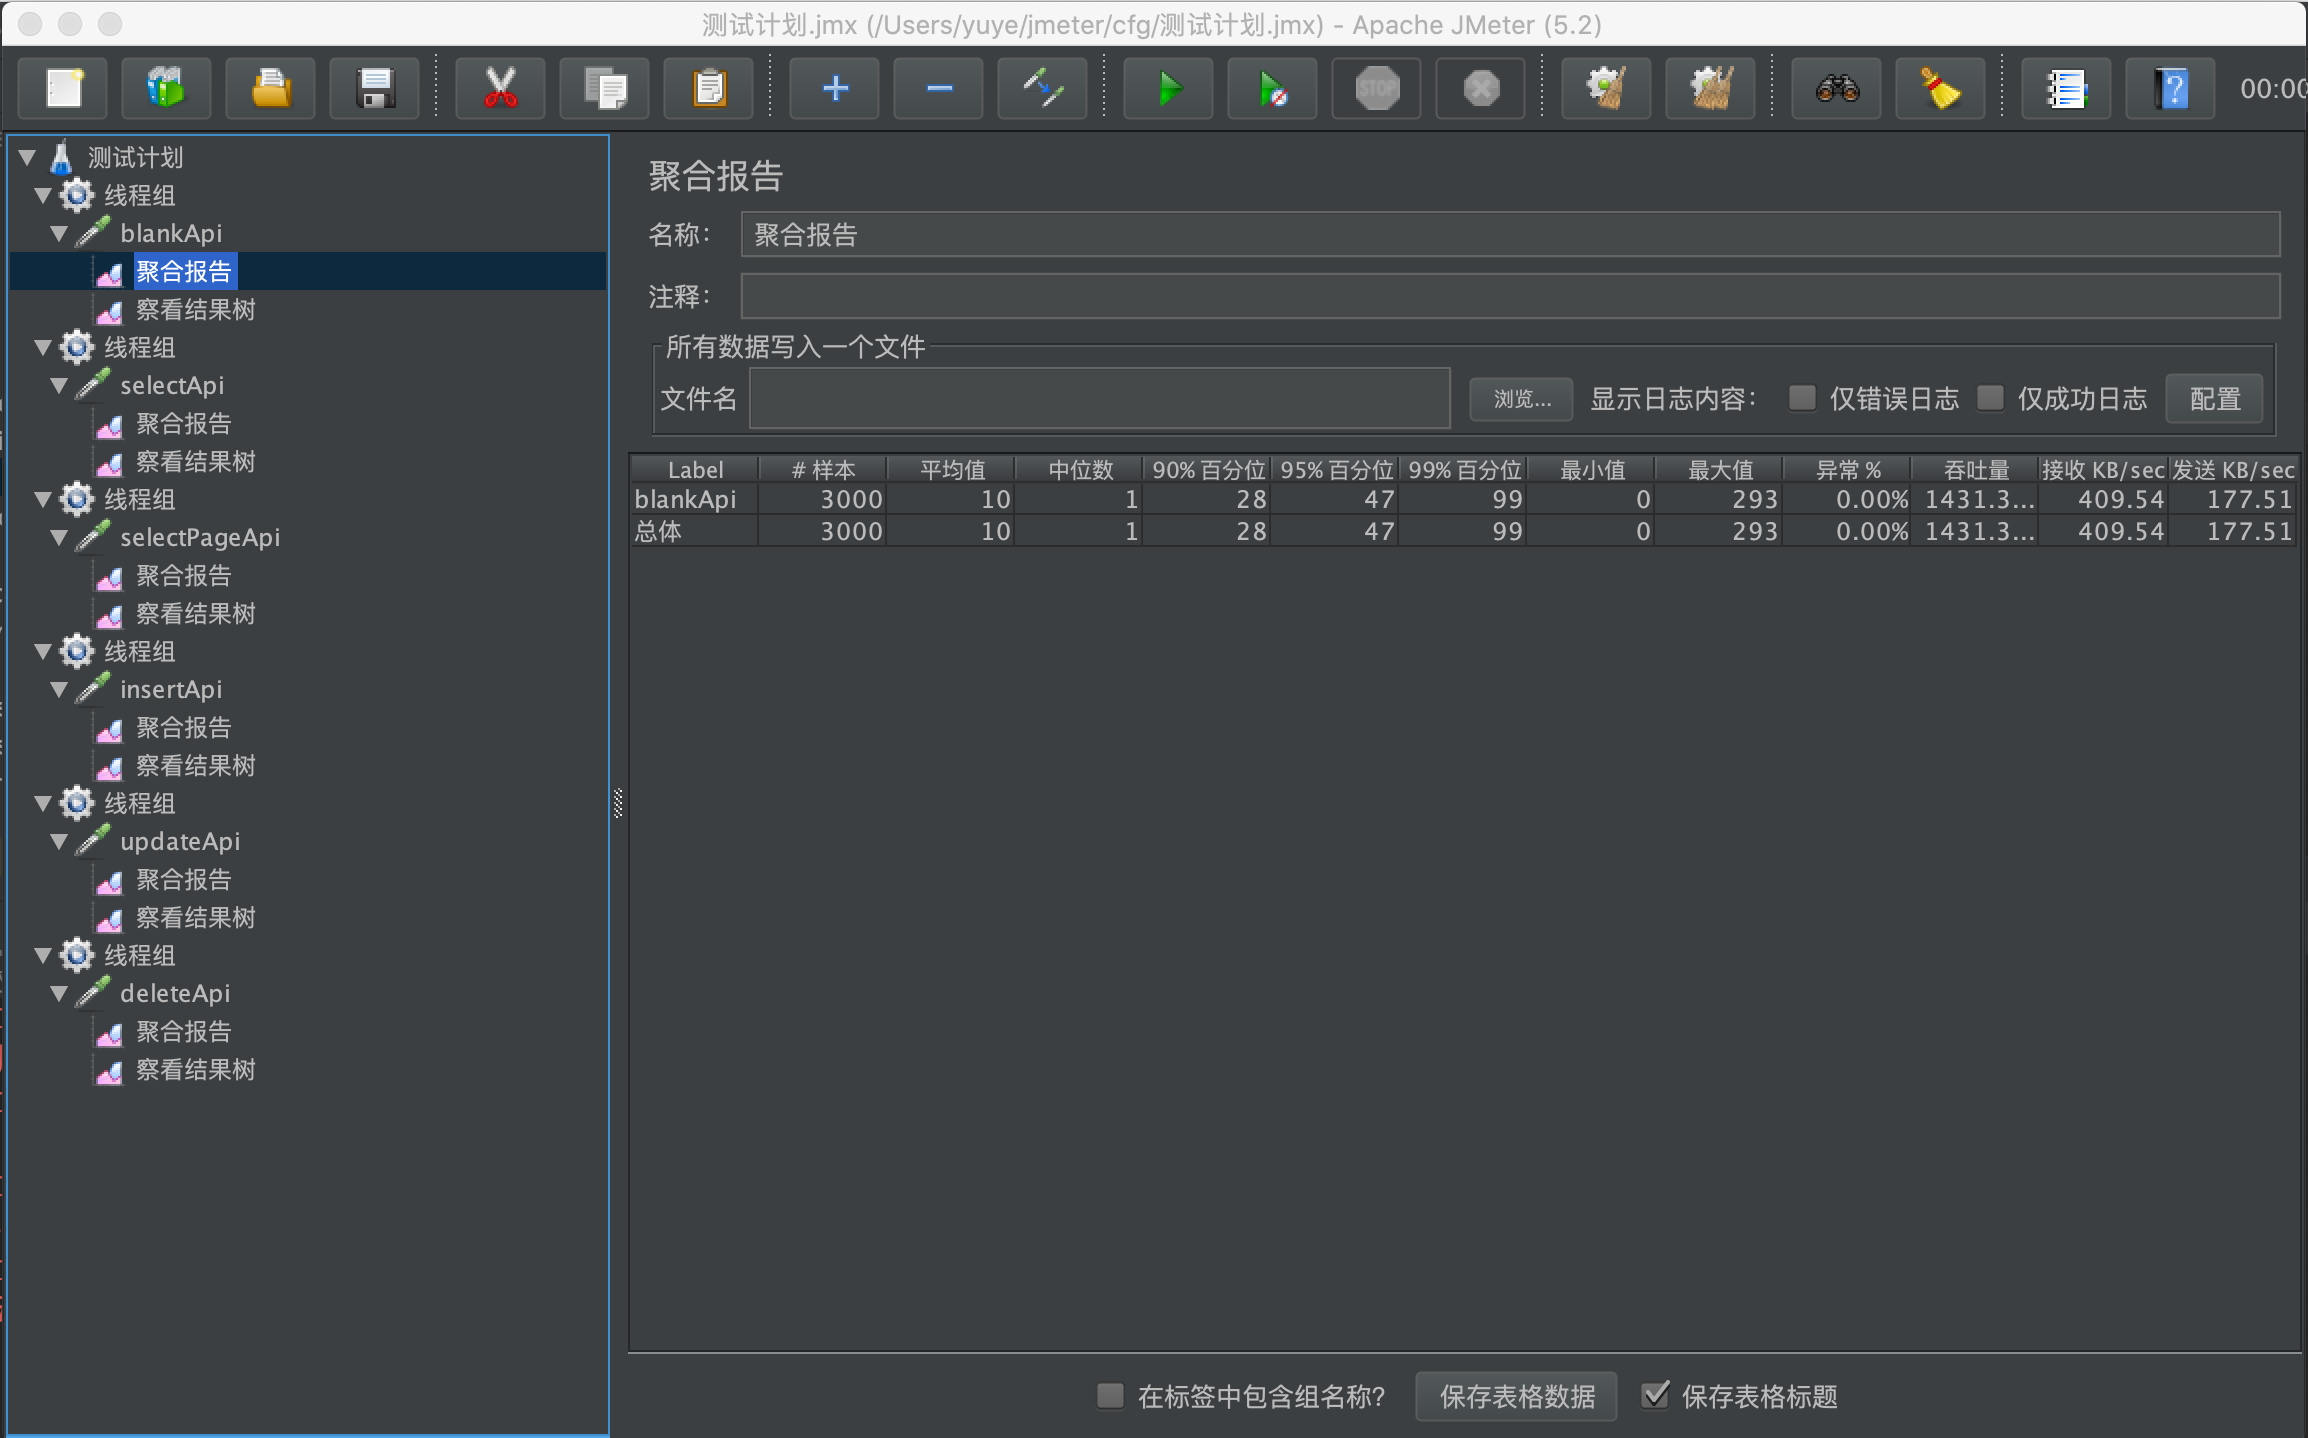This screenshot has width=2308, height=1438.
Task: Open the Templates icon in toolbar
Action: pos(167,89)
